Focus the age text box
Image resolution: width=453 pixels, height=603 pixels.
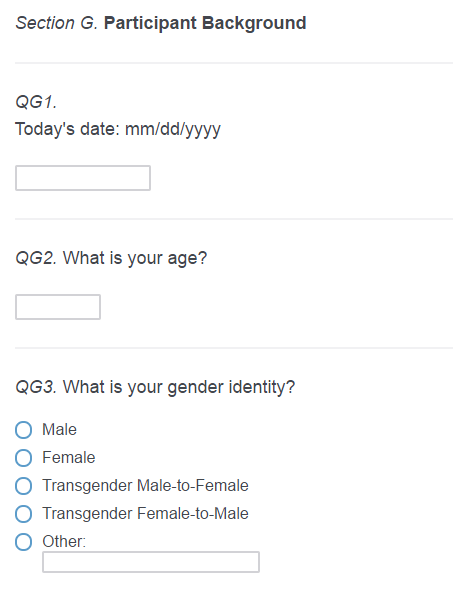(x=58, y=307)
